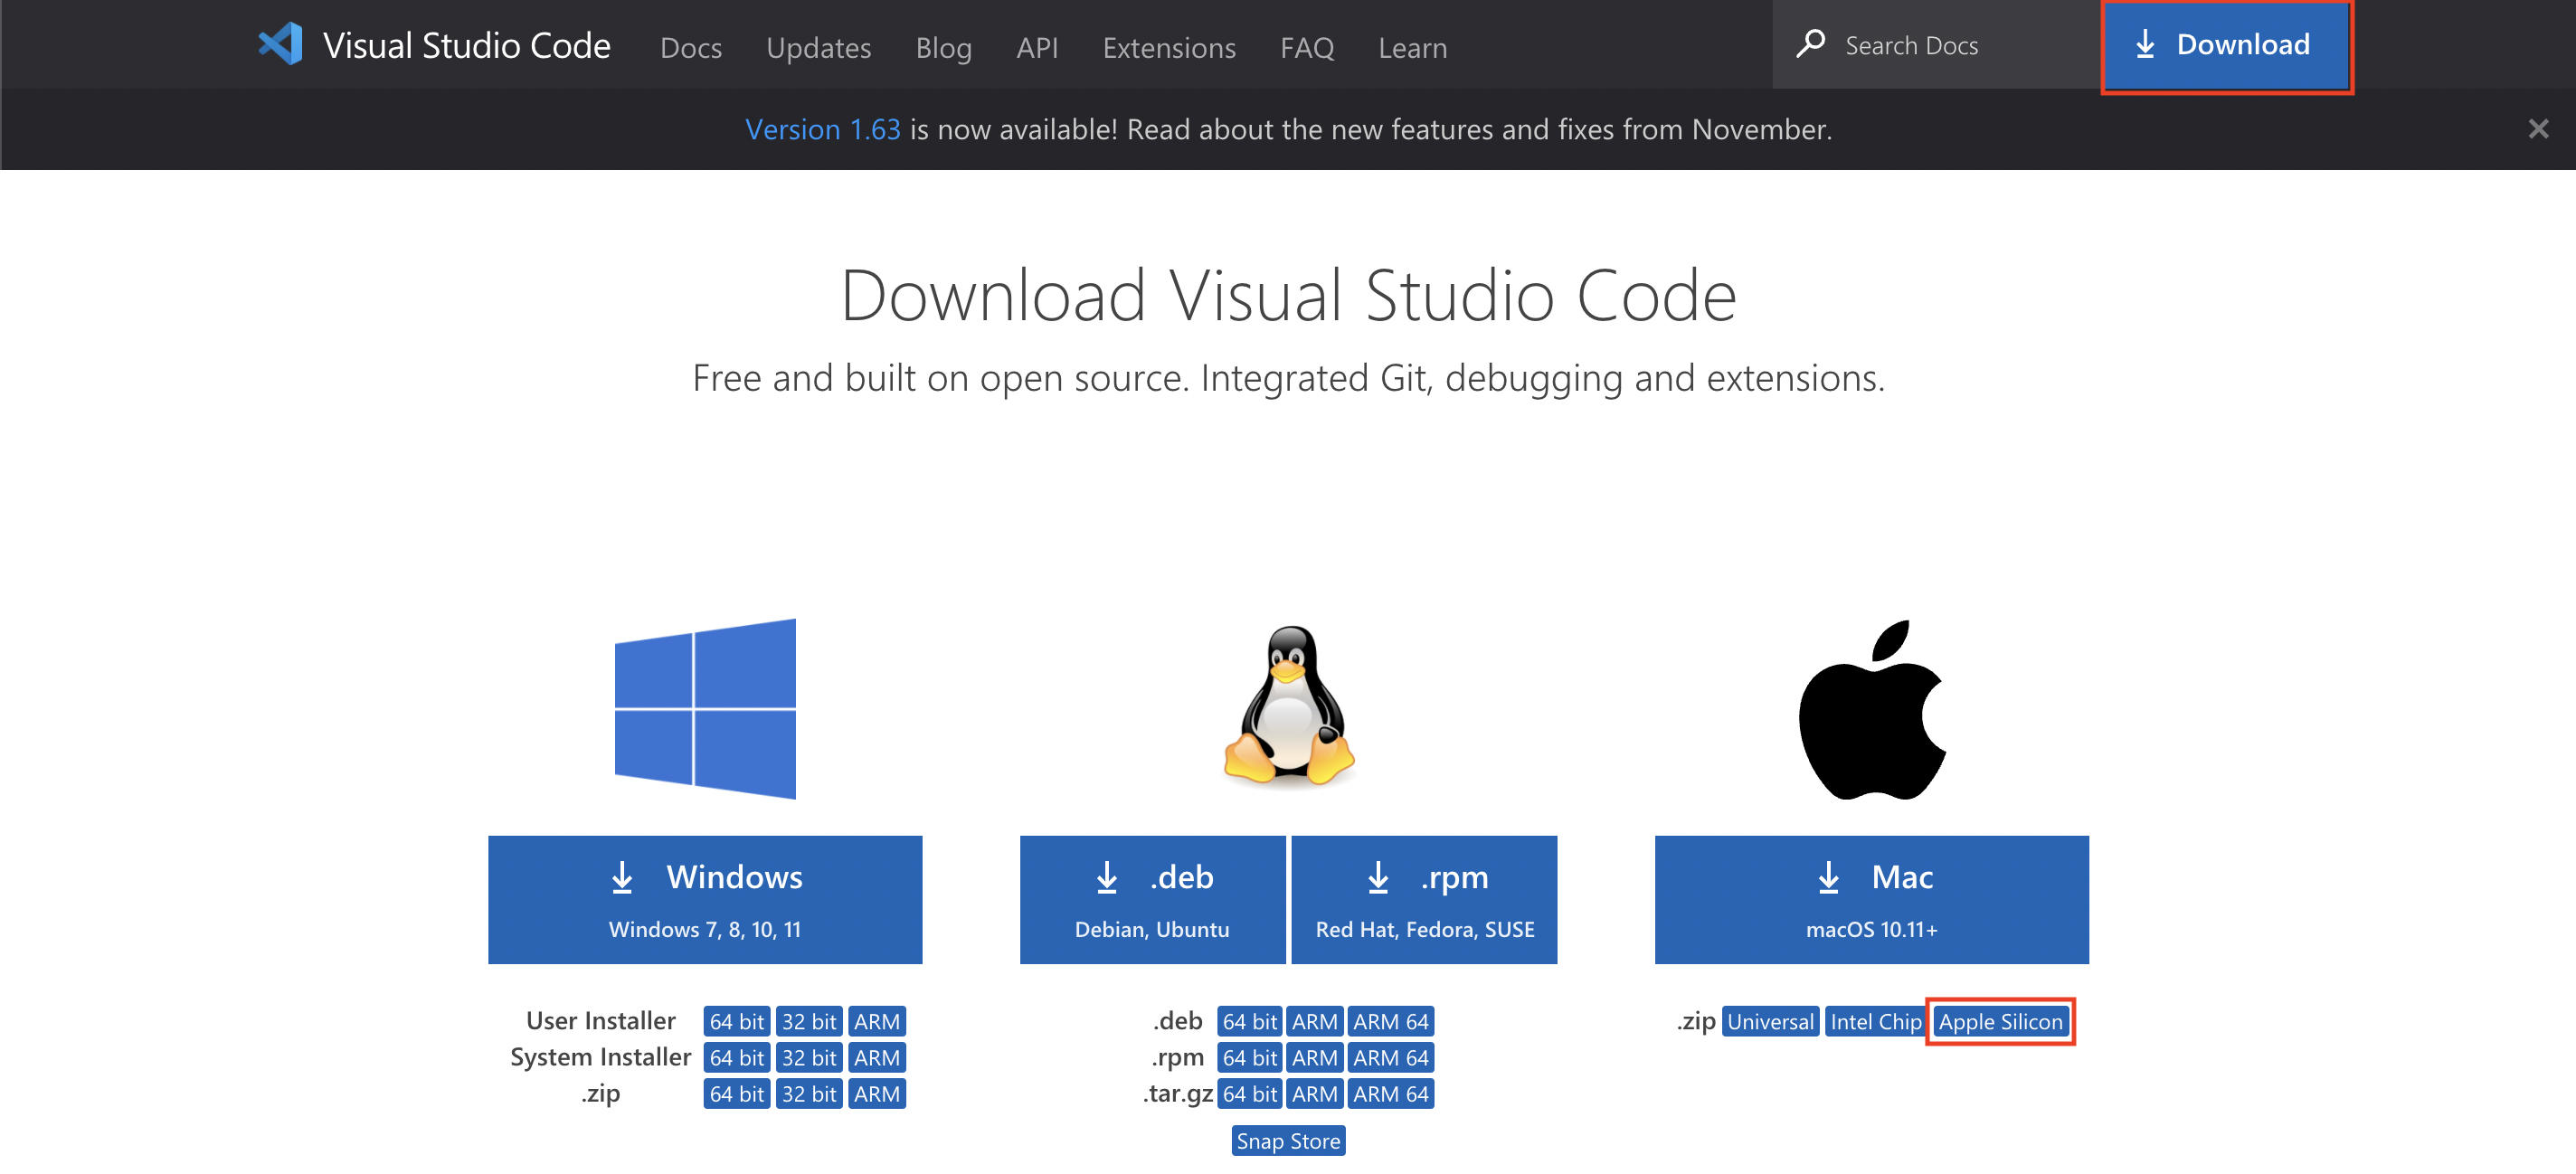
Task: Download the Windows installer
Action: click(x=705, y=899)
